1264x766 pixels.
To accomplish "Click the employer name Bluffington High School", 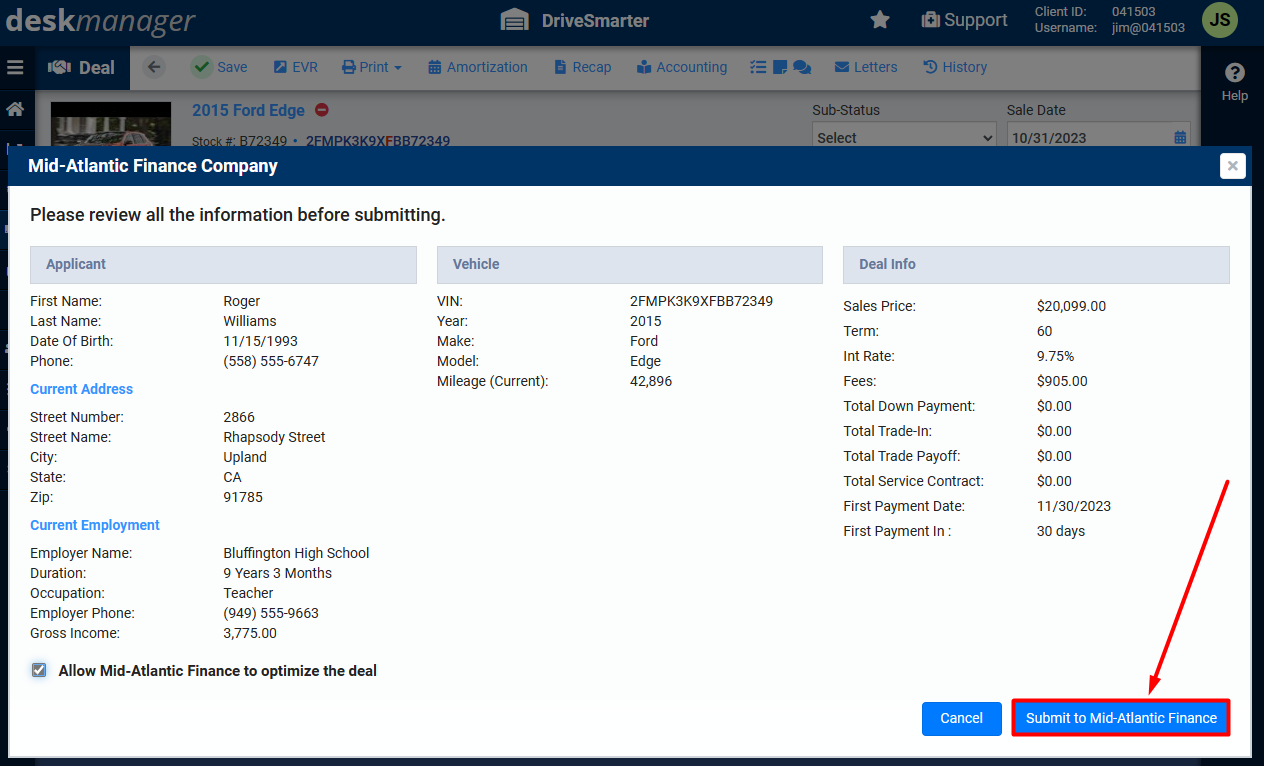I will pyautogui.click(x=296, y=553).
